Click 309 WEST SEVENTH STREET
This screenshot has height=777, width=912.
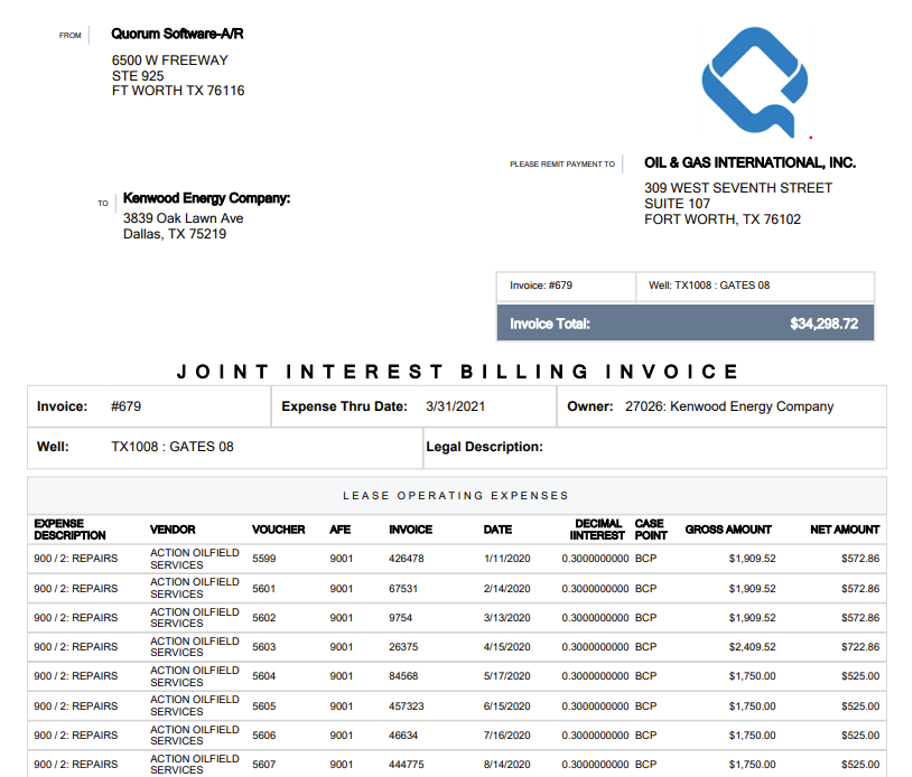click(738, 188)
